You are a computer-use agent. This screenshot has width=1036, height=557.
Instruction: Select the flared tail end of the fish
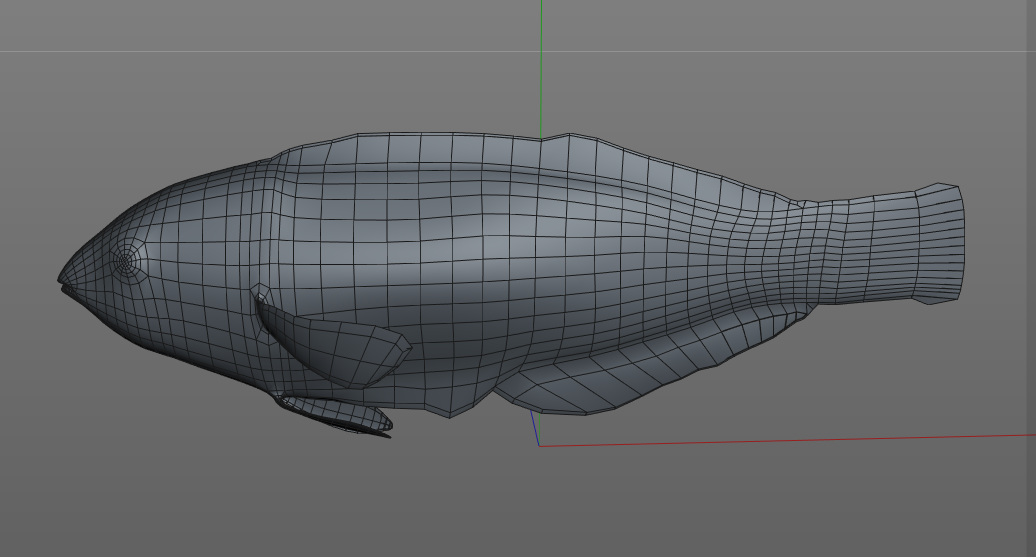coord(940,243)
